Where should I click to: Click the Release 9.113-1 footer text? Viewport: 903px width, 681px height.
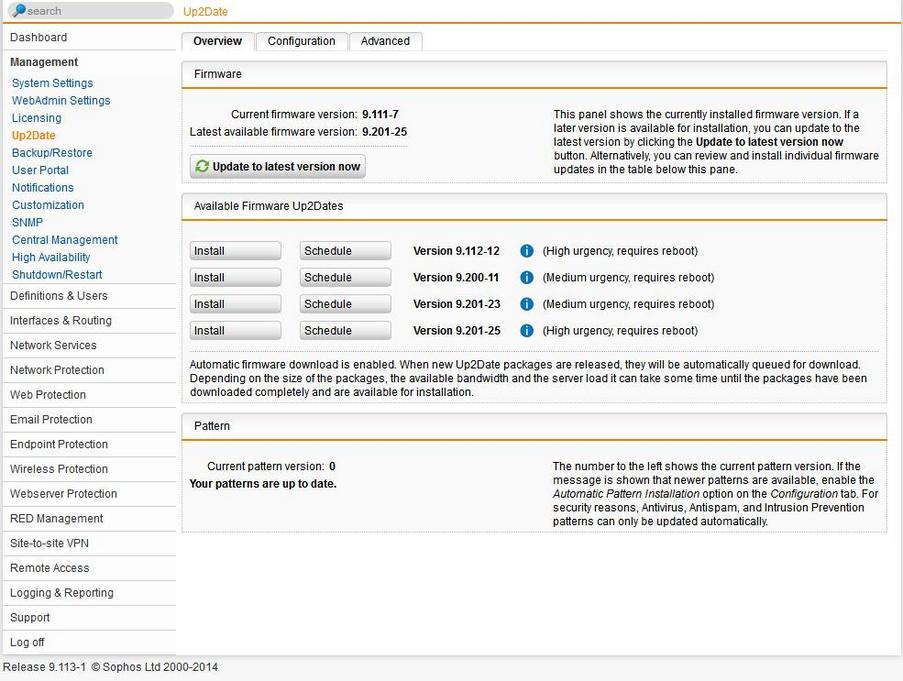click(x=44, y=667)
